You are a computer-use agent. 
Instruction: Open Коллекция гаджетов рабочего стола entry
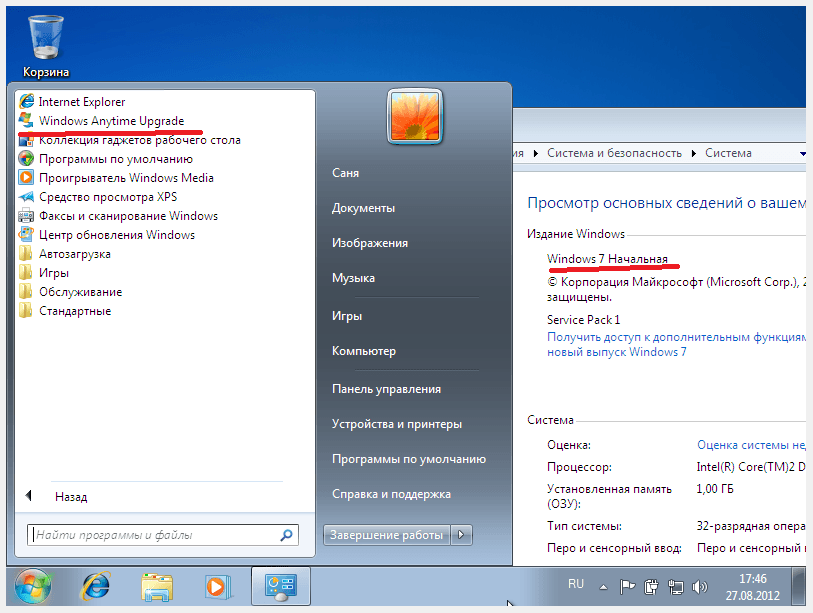140,140
